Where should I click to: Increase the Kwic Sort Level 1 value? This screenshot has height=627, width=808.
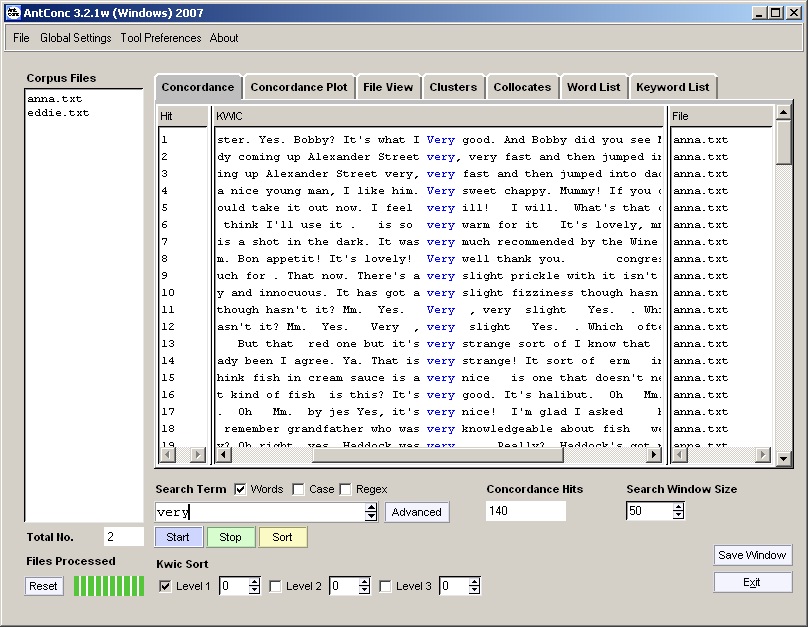[254, 582]
